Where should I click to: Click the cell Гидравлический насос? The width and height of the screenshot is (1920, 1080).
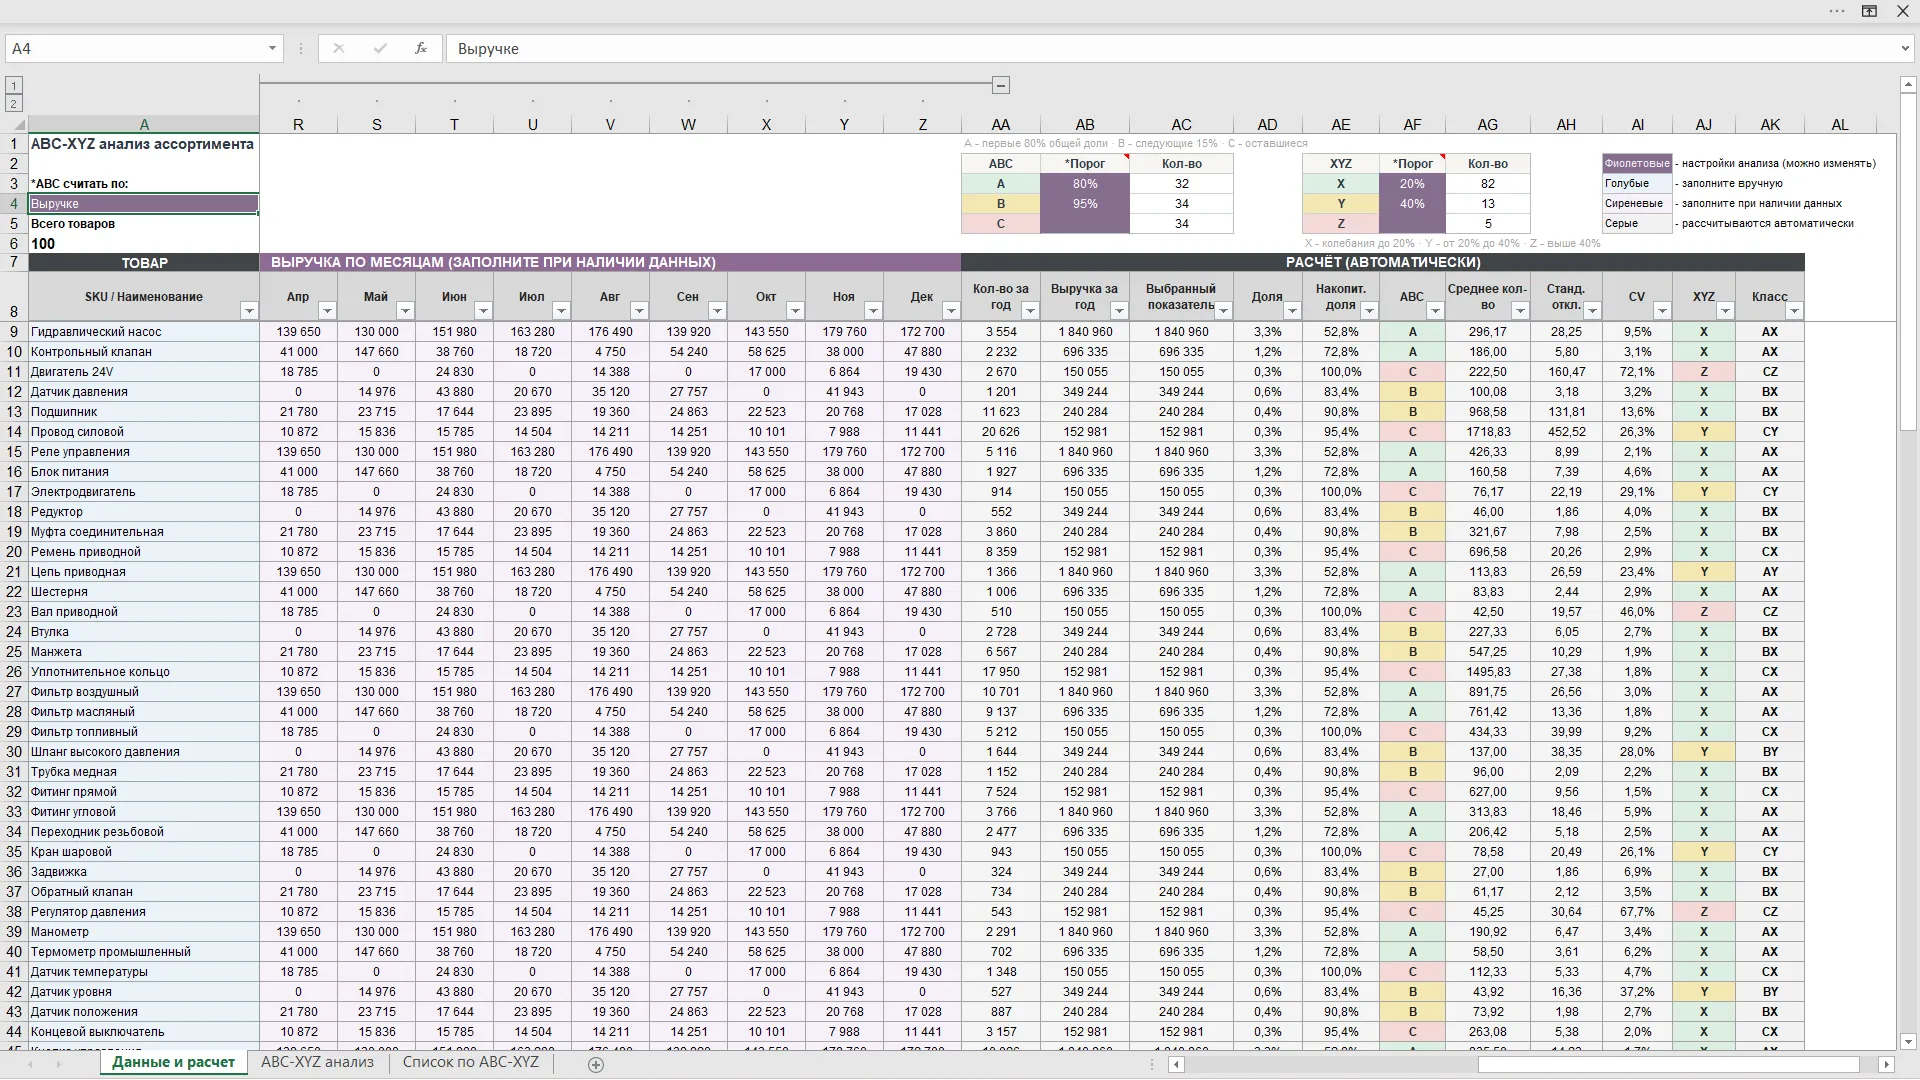tap(144, 332)
